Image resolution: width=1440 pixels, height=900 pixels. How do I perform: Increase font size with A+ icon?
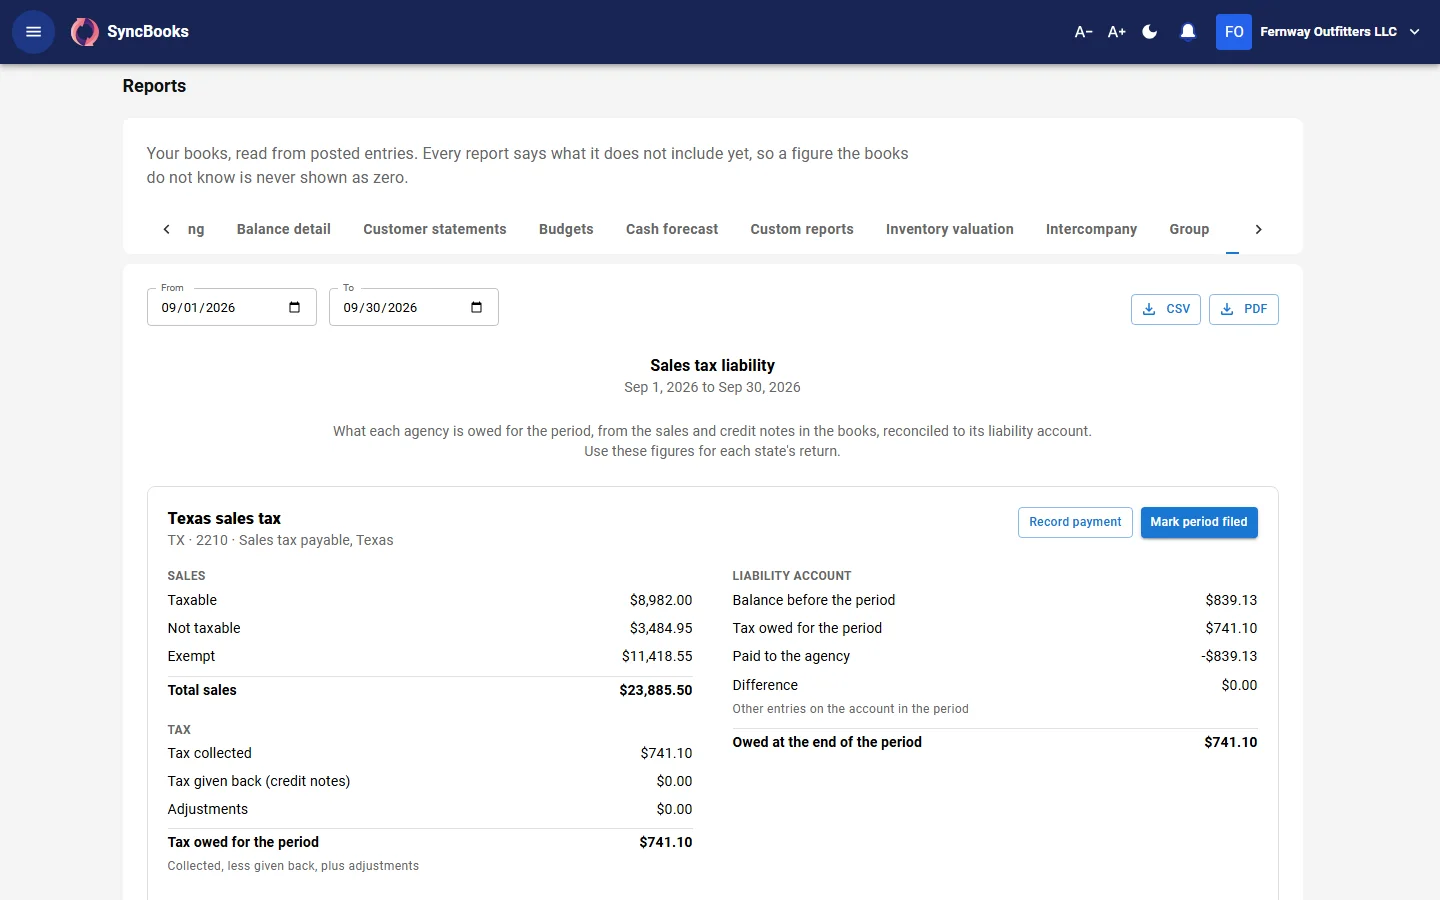[x=1117, y=32]
